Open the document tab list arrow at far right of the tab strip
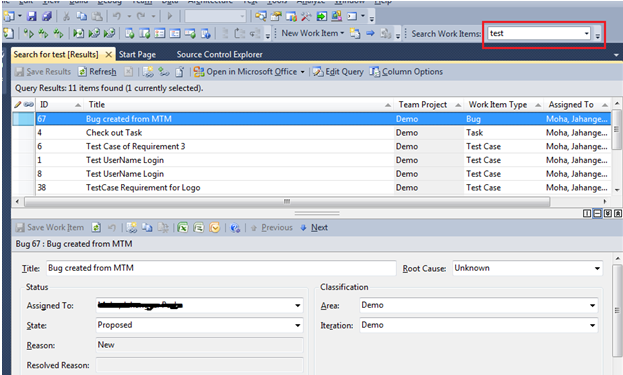This screenshot has height=375, width=623. pyautogui.click(x=616, y=55)
